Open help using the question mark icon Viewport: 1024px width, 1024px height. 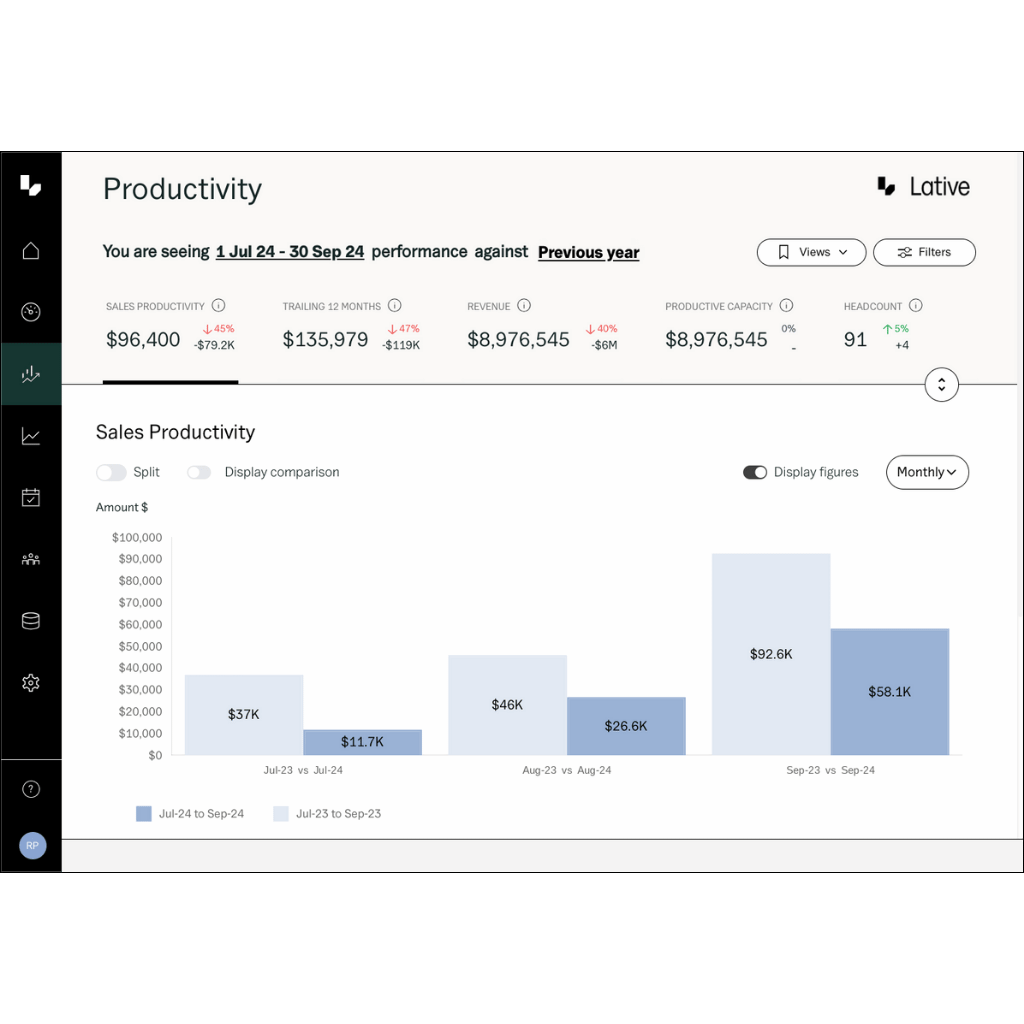click(30, 789)
